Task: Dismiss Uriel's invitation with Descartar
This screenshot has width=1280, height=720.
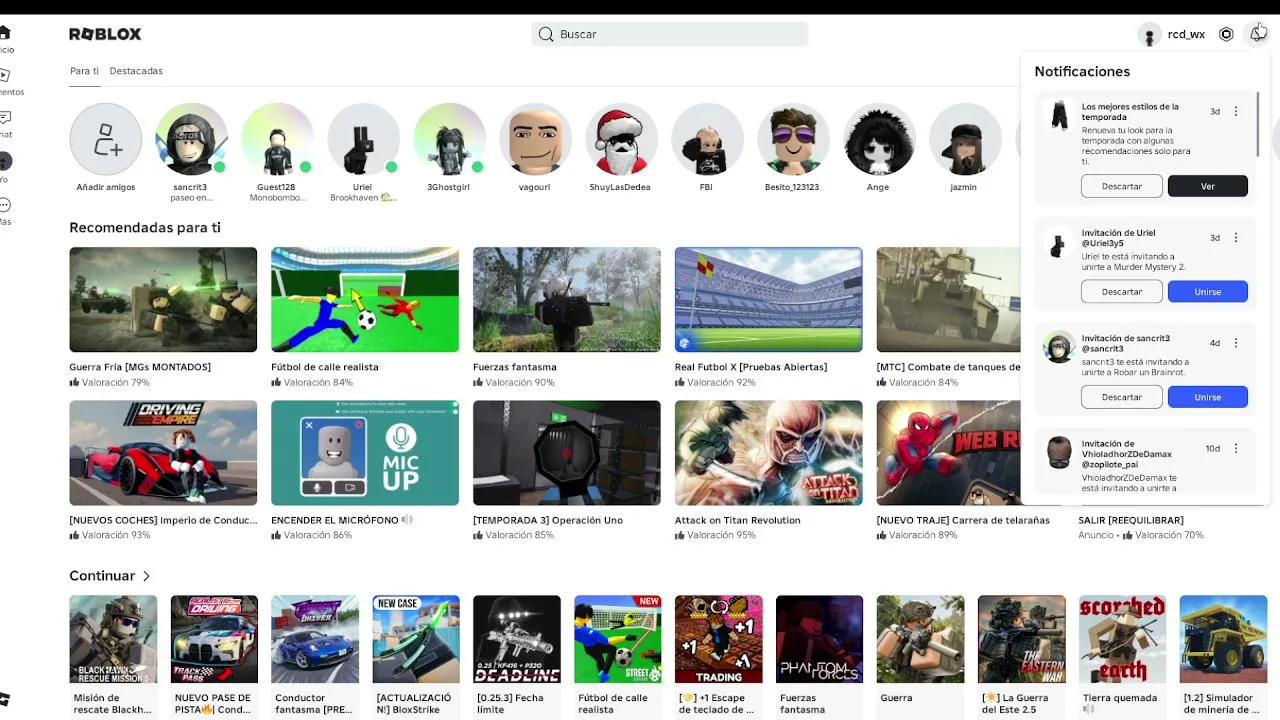Action: tap(1122, 292)
